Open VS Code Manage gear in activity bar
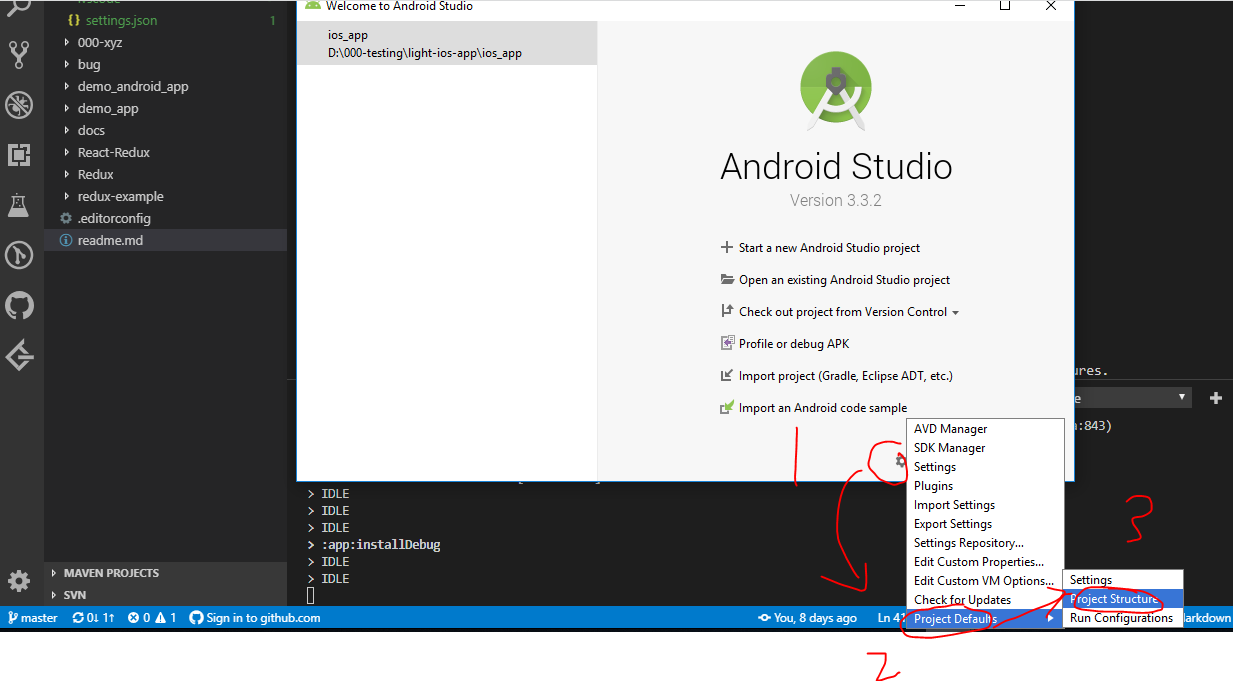This screenshot has height=681, width=1233. coord(19,581)
